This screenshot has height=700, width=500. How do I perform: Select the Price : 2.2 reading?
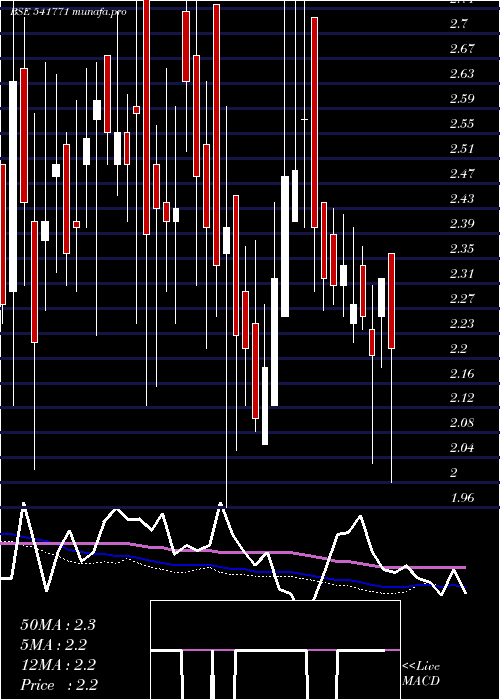(x=59, y=685)
